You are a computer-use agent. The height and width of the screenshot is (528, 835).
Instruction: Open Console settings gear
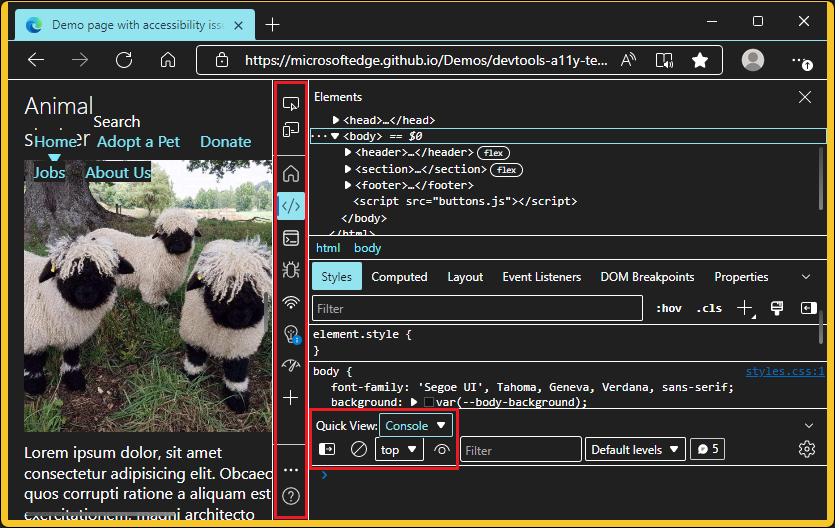tap(807, 449)
